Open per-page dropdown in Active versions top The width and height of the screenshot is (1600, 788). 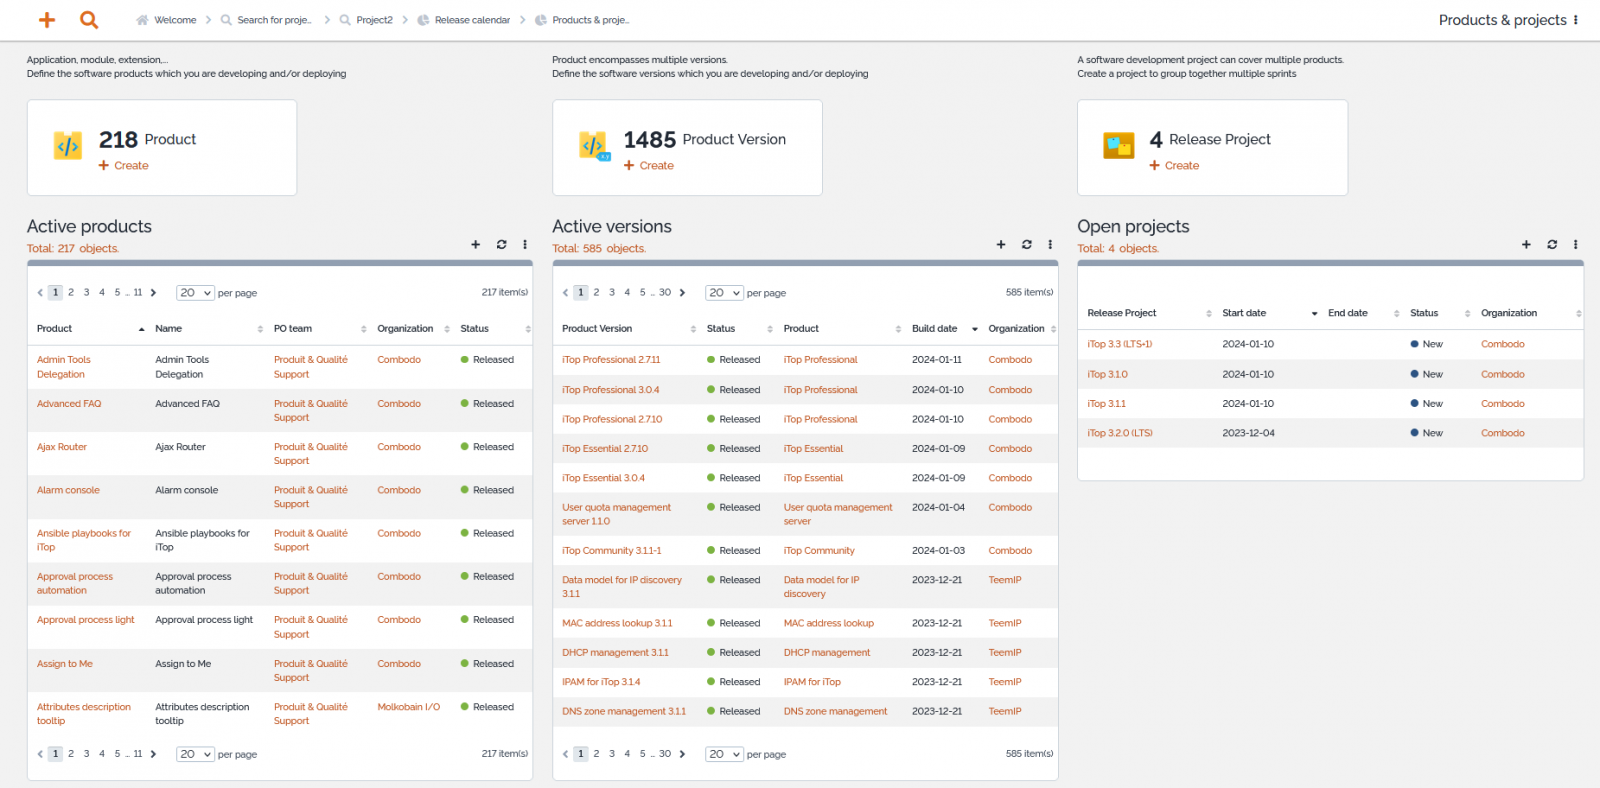724,293
